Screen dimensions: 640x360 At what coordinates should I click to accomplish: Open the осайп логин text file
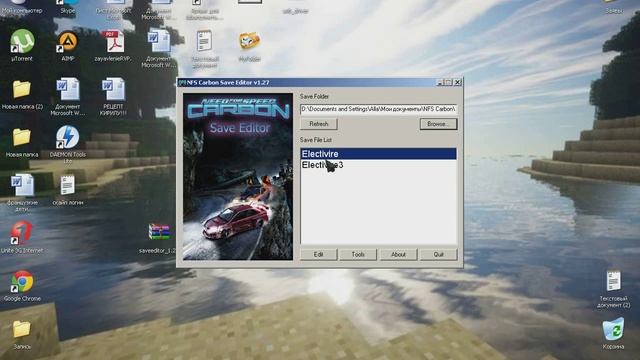point(68,185)
